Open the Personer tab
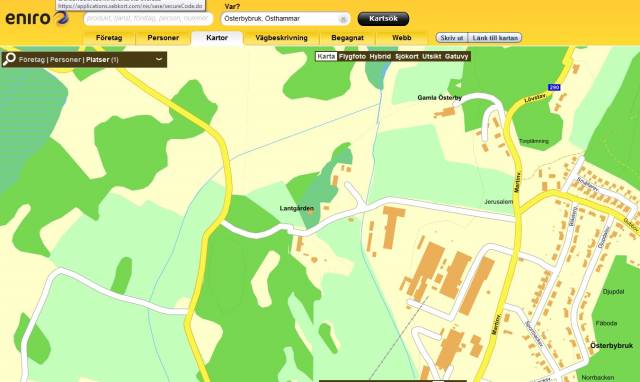640x382 pixels. click(163, 38)
